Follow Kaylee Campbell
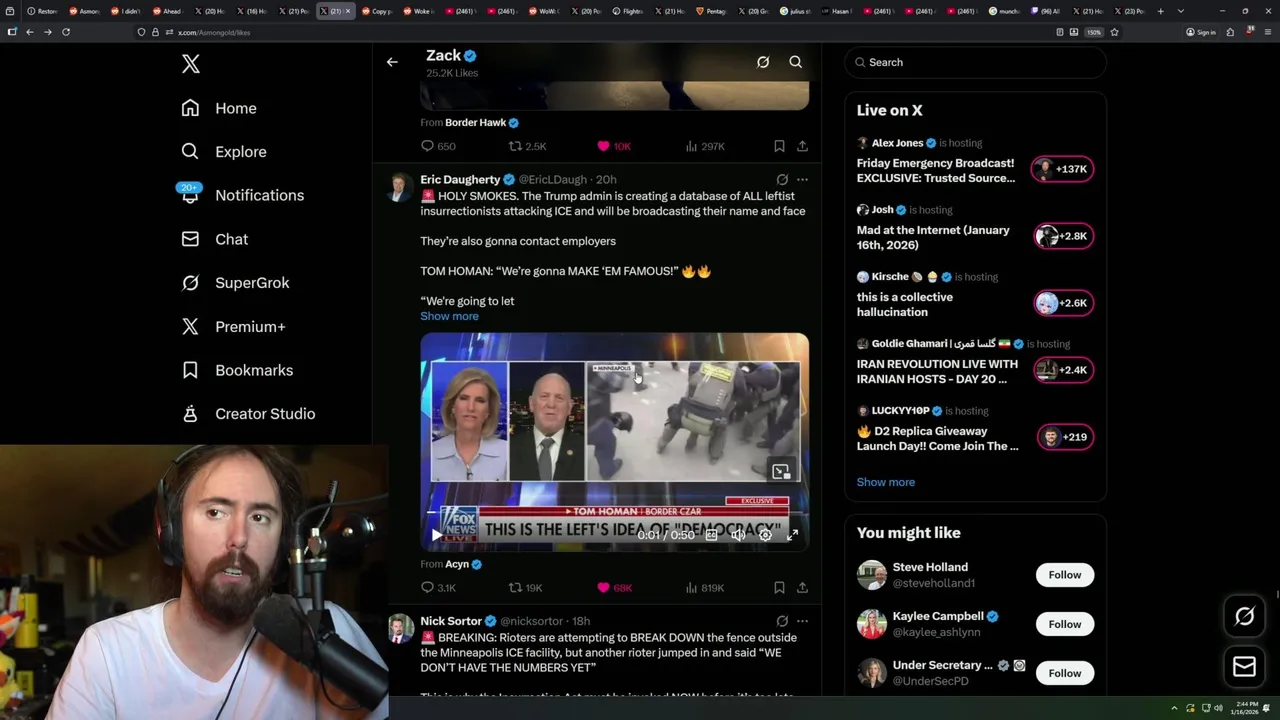The width and height of the screenshot is (1280, 720). coord(1065,624)
